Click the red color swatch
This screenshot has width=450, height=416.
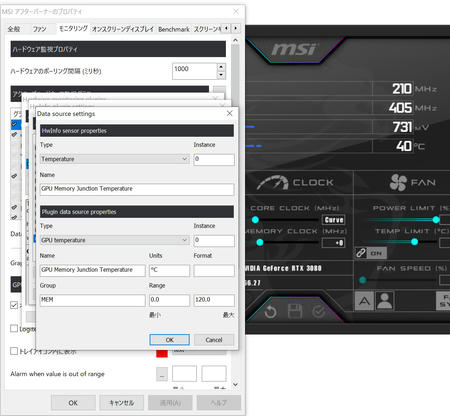point(162,353)
